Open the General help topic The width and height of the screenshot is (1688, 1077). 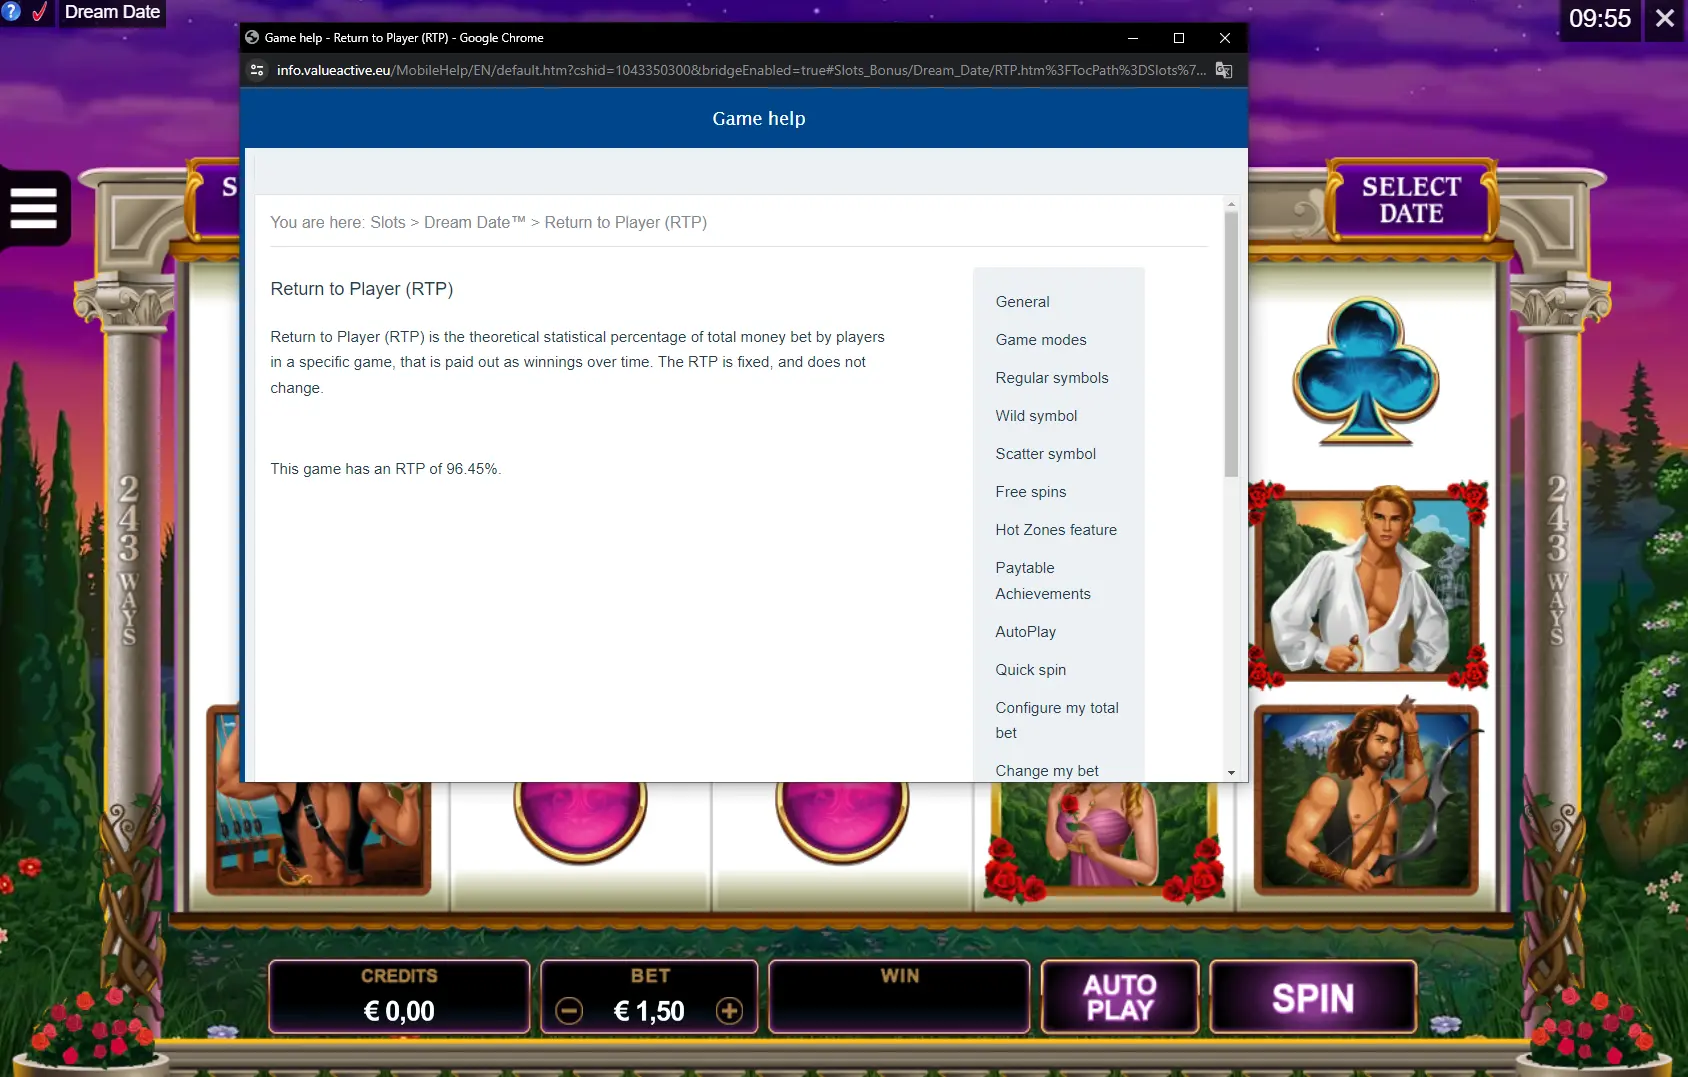1022,302
